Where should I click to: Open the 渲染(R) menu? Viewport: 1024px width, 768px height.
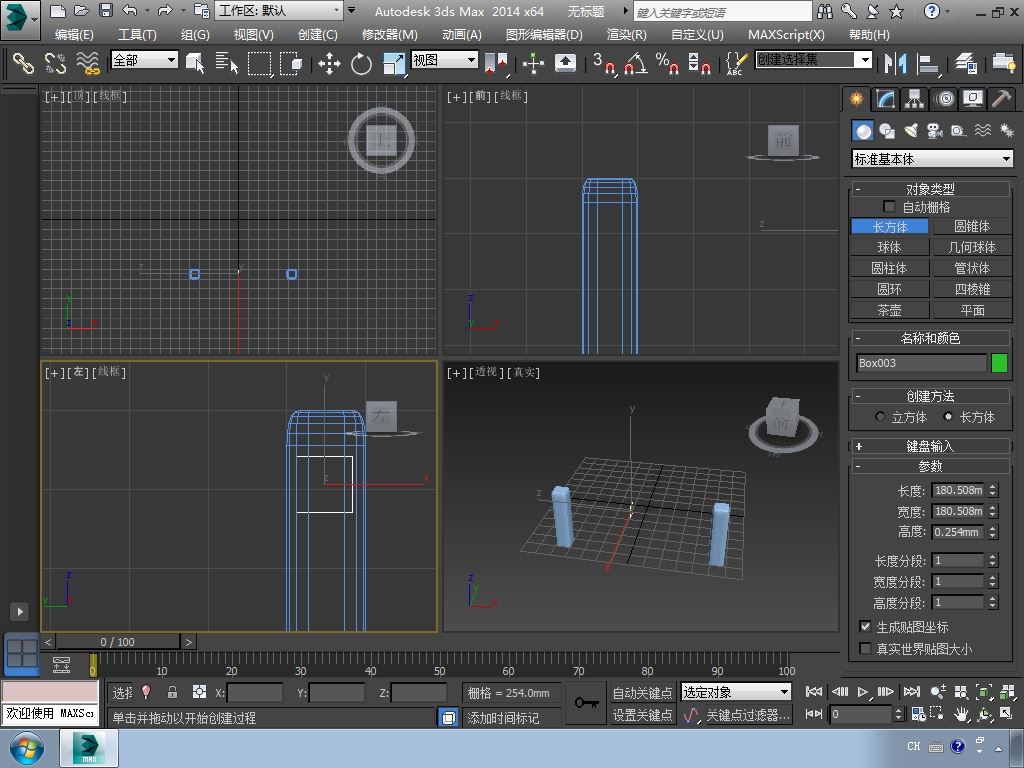pyautogui.click(x=626, y=34)
